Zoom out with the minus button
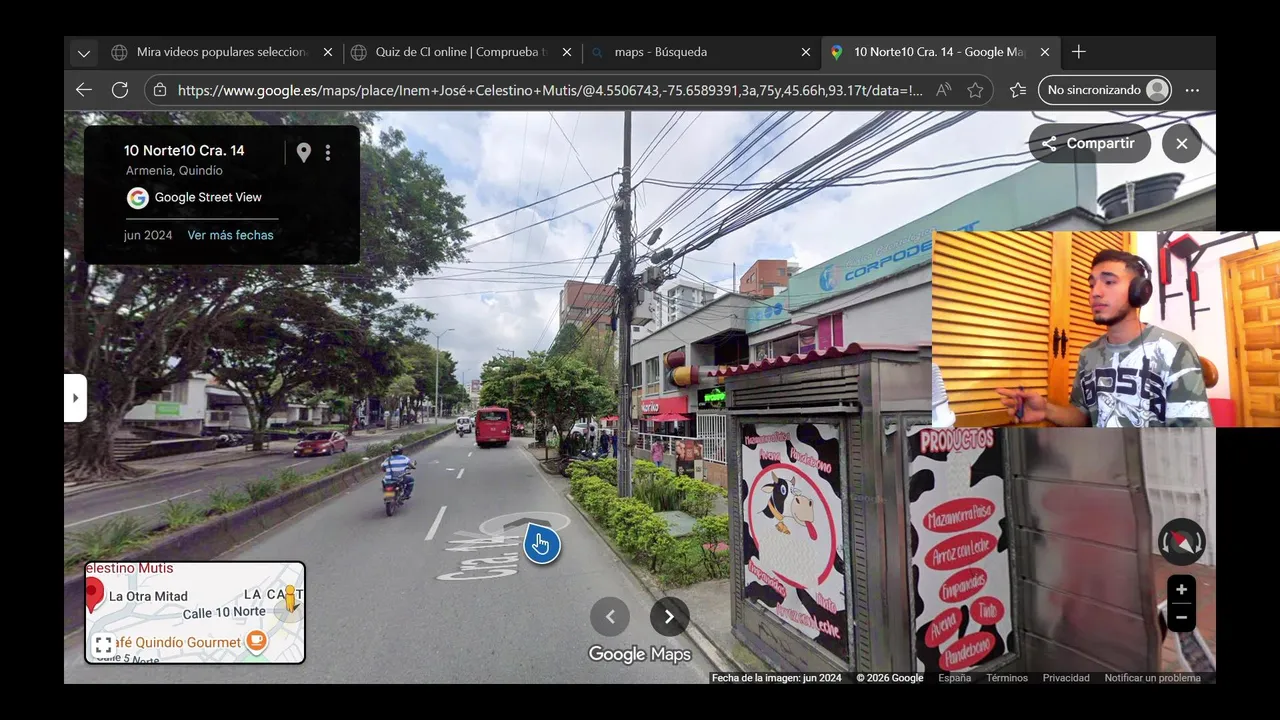 click(1181, 617)
